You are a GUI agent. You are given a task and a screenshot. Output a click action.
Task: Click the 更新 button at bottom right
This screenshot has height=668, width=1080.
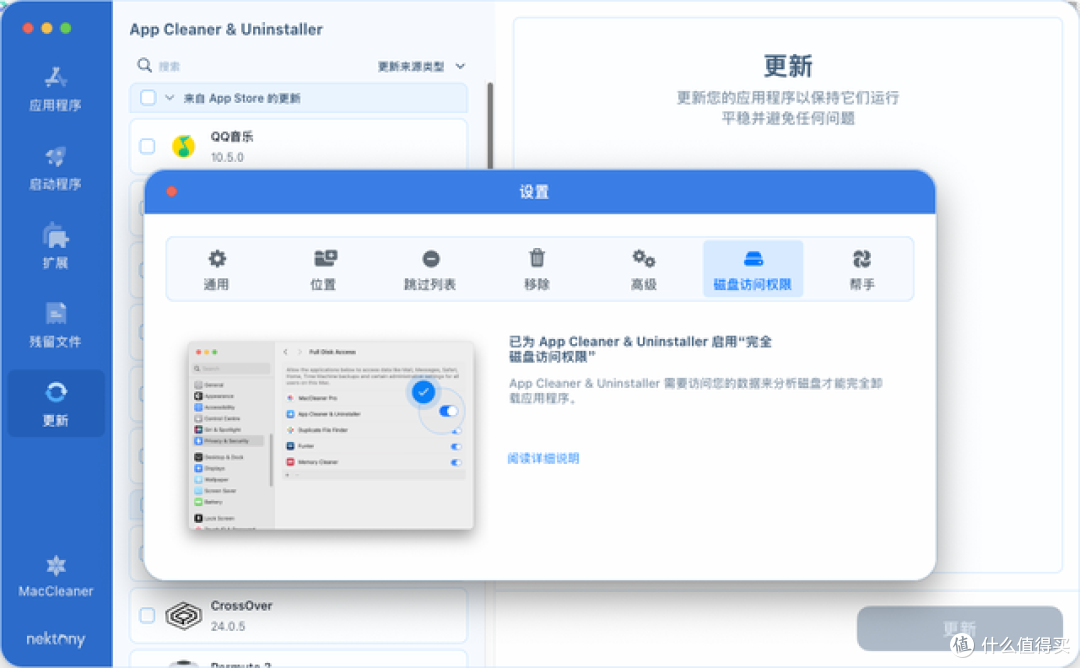(959, 628)
